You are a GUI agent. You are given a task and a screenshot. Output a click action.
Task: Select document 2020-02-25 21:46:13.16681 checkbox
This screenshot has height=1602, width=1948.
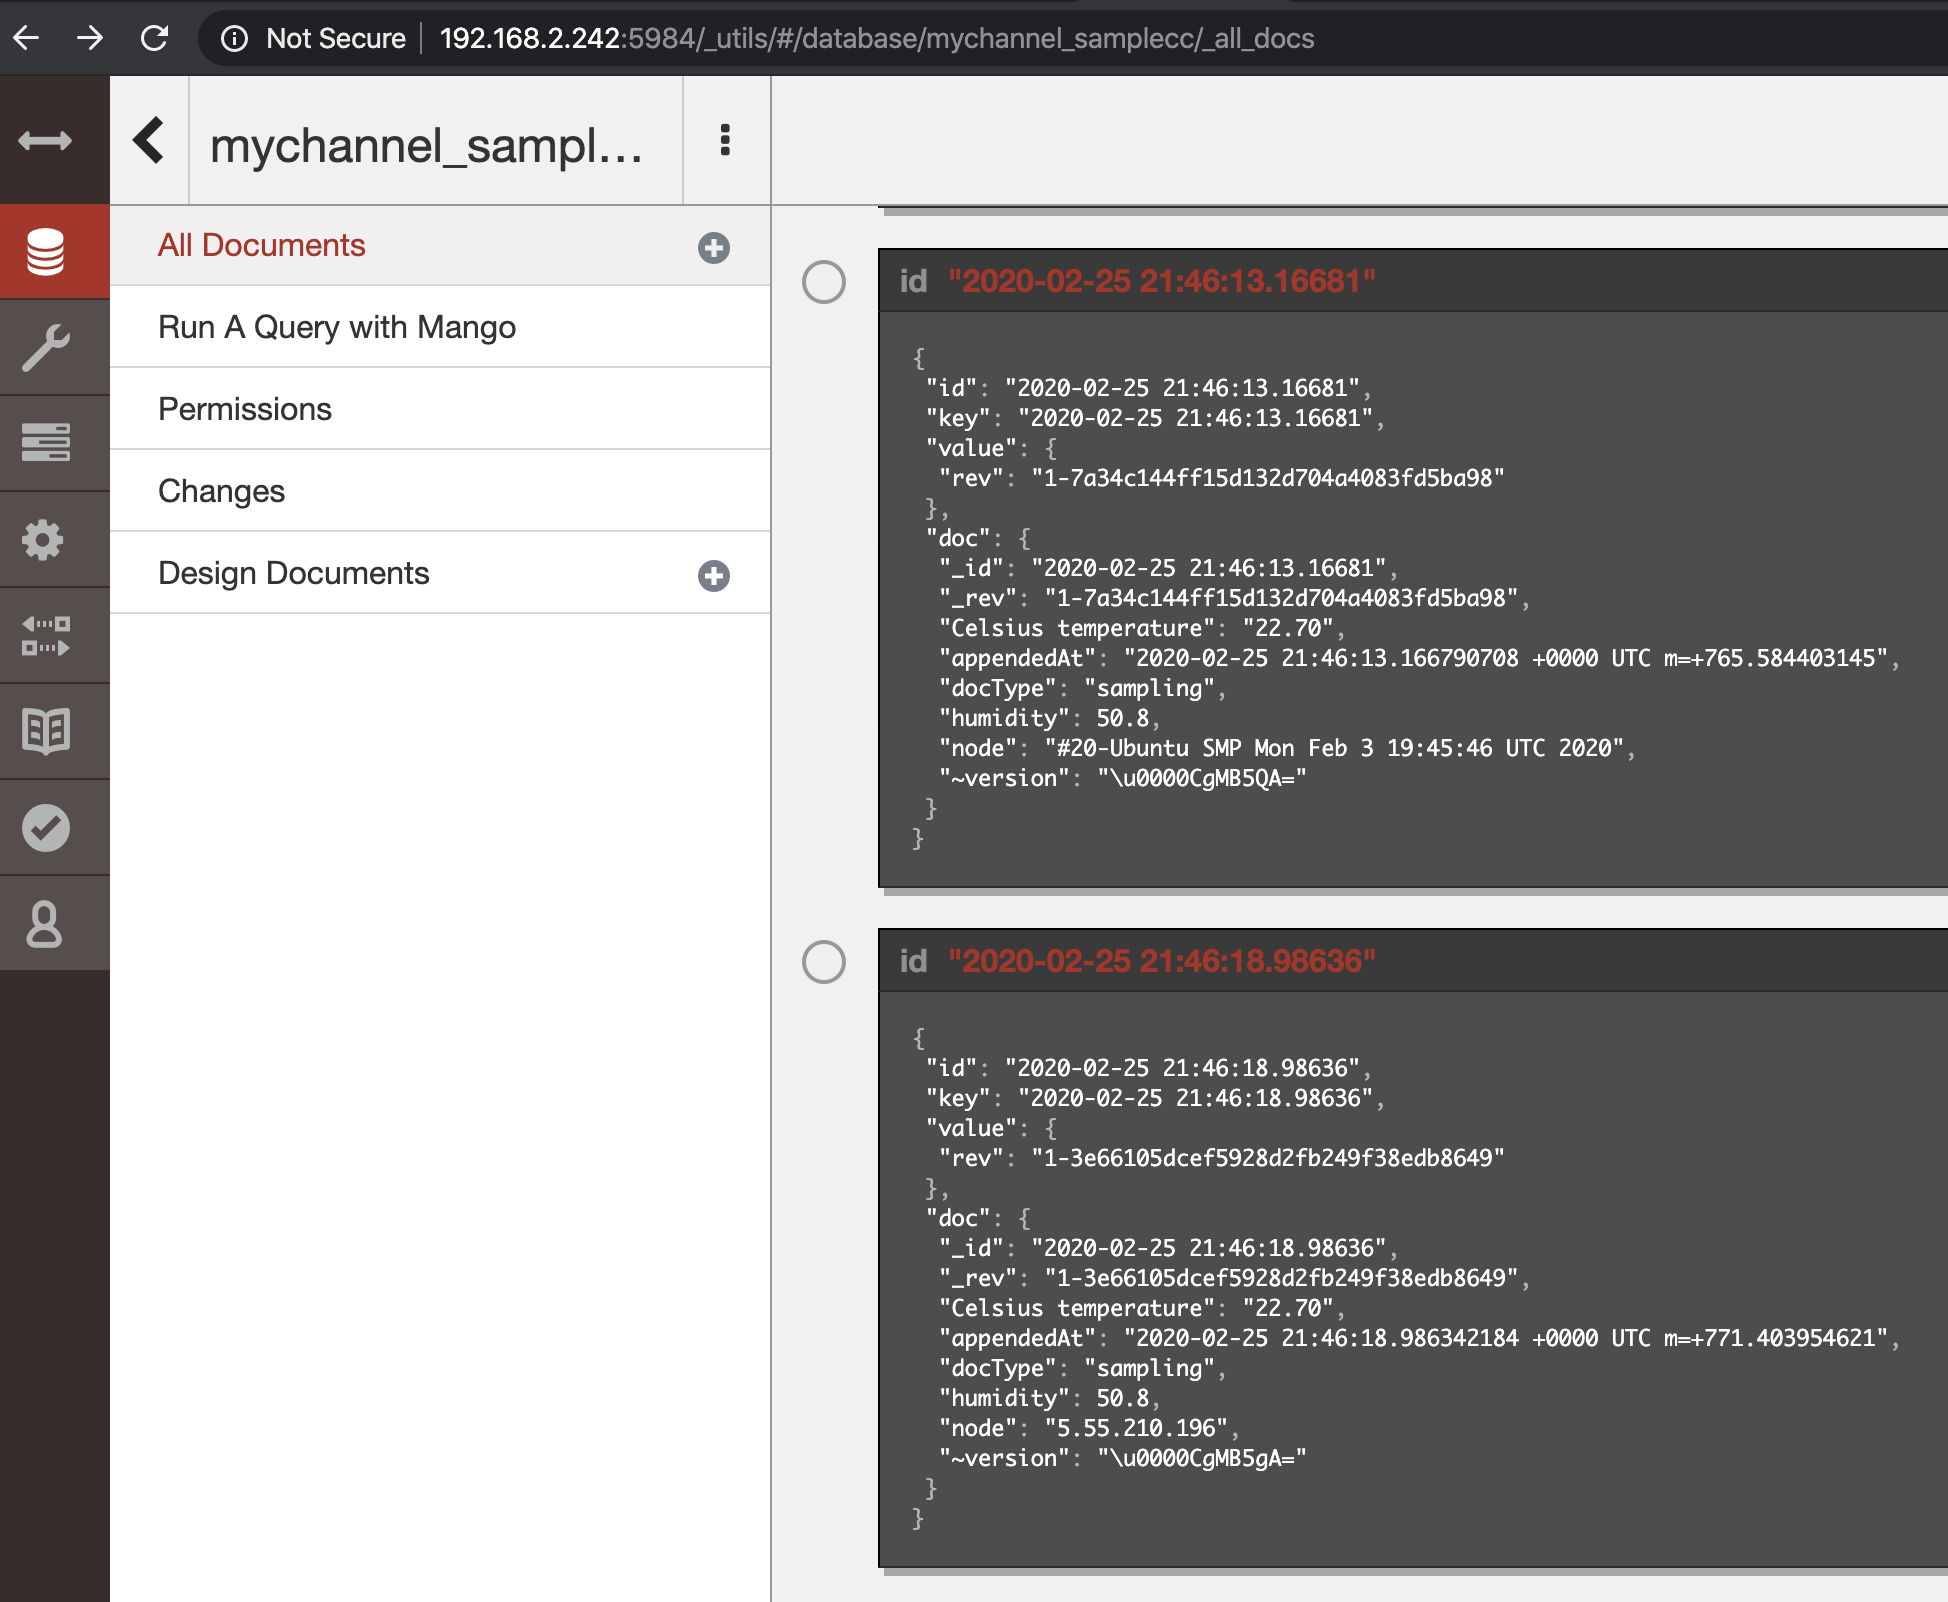pos(823,282)
